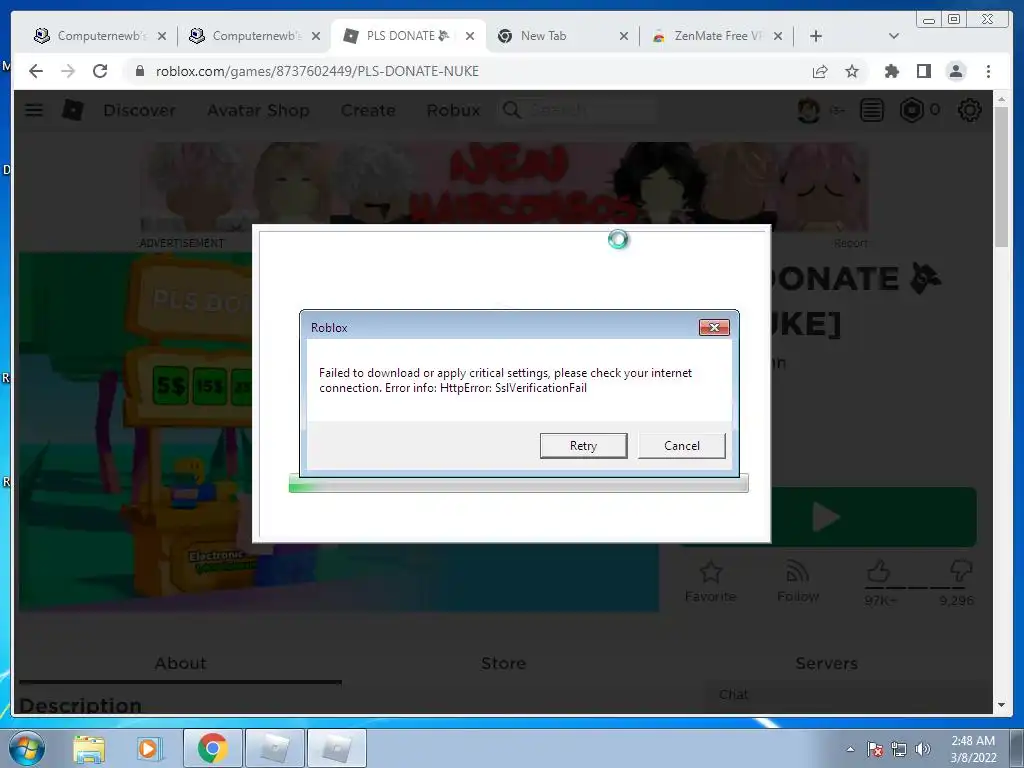Image resolution: width=1024 pixels, height=768 pixels.
Task: Open the Create page
Action: pyautogui.click(x=368, y=110)
